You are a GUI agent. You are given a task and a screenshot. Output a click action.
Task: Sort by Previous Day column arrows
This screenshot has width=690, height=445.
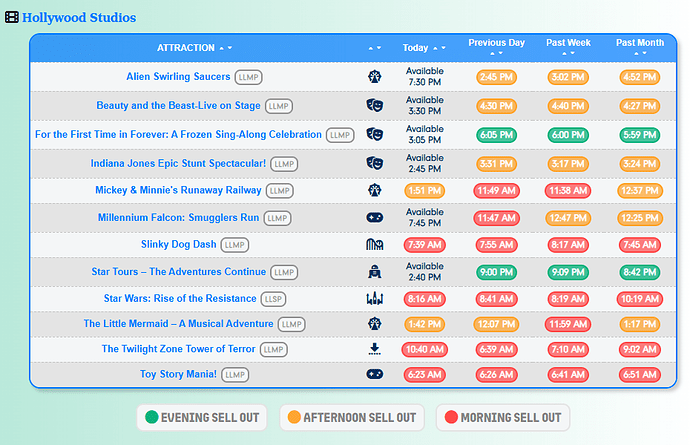tap(496, 53)
